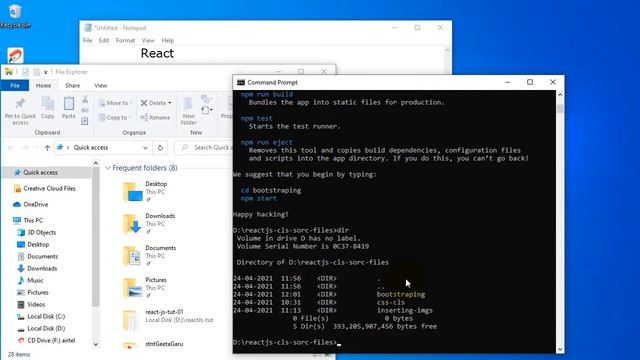640x360 pixels.
Task: Maximize the Command Prompt window
Action: (530, 82)
